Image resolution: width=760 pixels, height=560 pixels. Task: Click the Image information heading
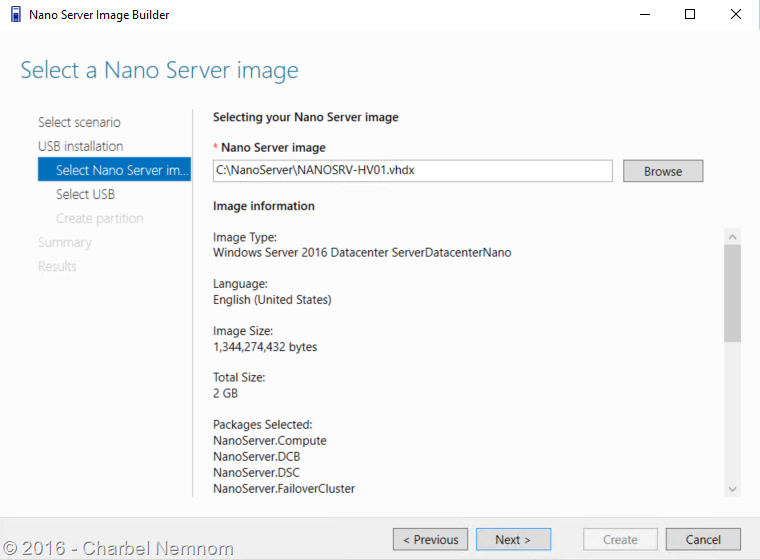[264, 206]
